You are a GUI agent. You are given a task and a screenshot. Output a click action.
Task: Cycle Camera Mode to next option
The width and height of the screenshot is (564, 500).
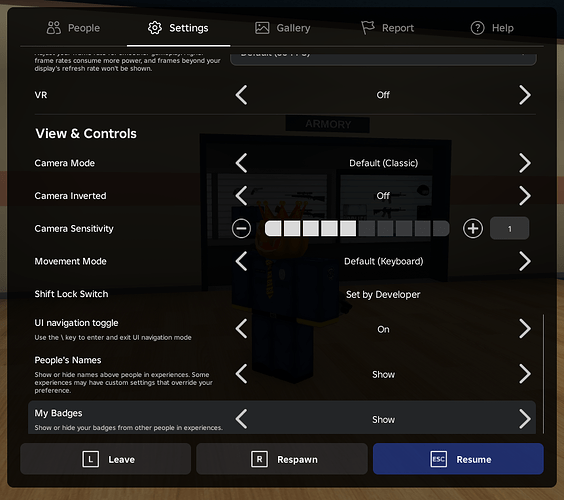point(525,163)
